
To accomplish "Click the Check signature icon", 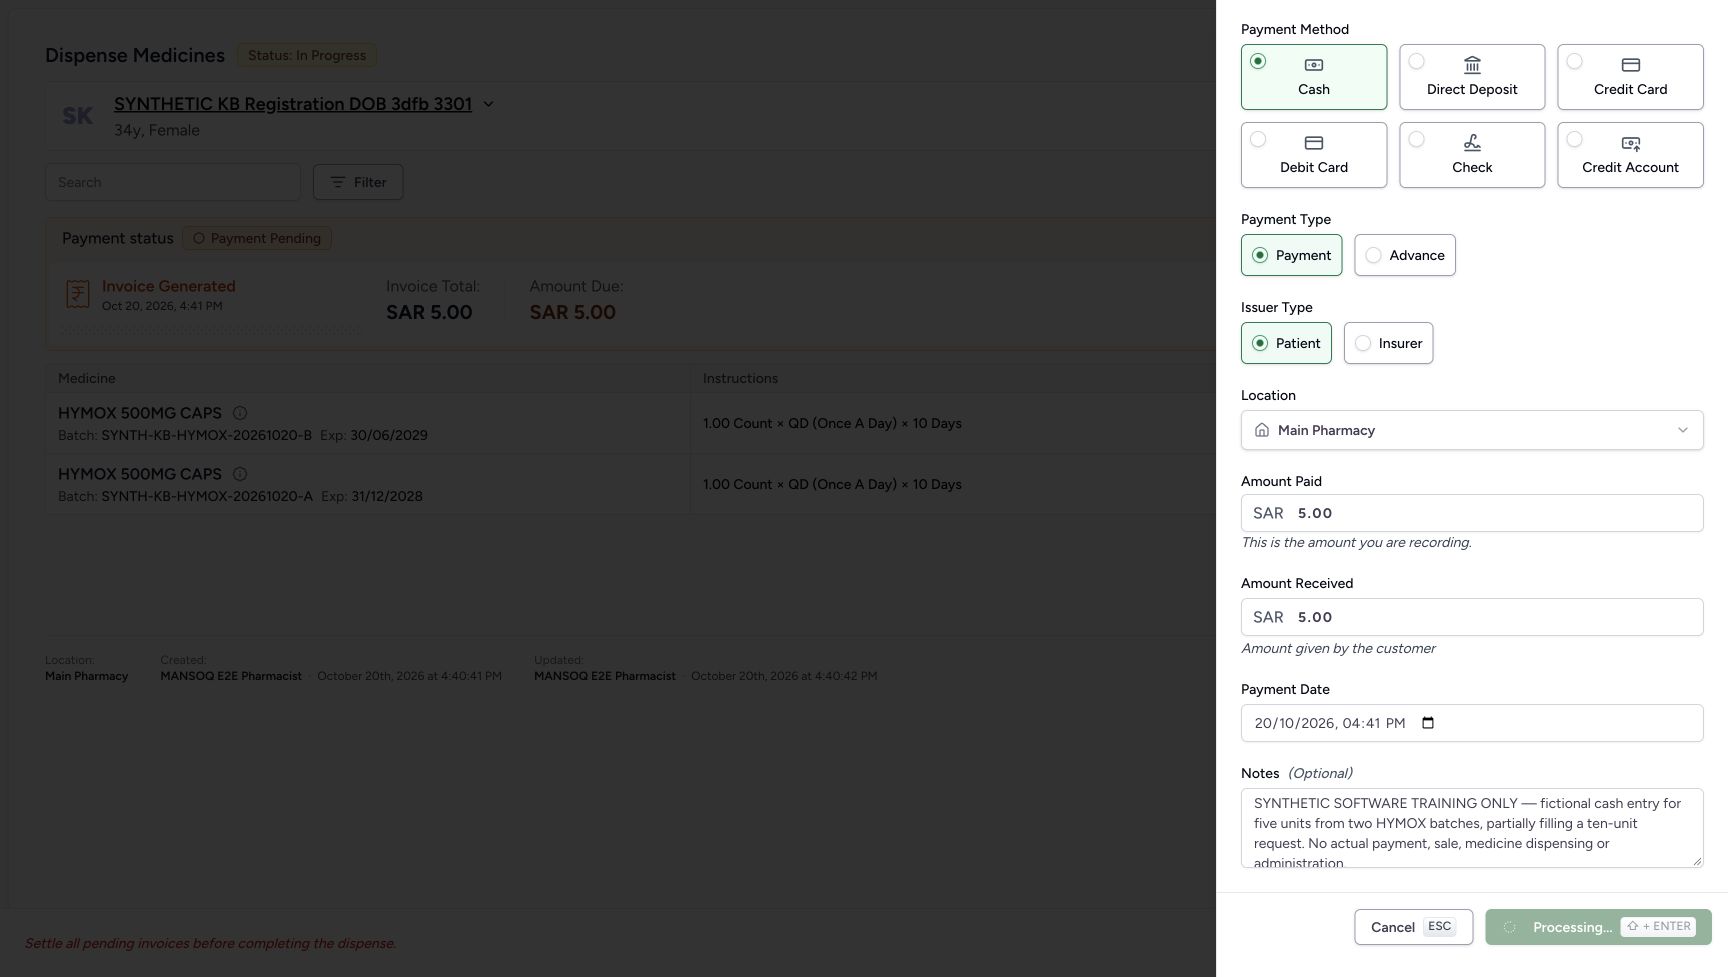I will (1472, 143).
